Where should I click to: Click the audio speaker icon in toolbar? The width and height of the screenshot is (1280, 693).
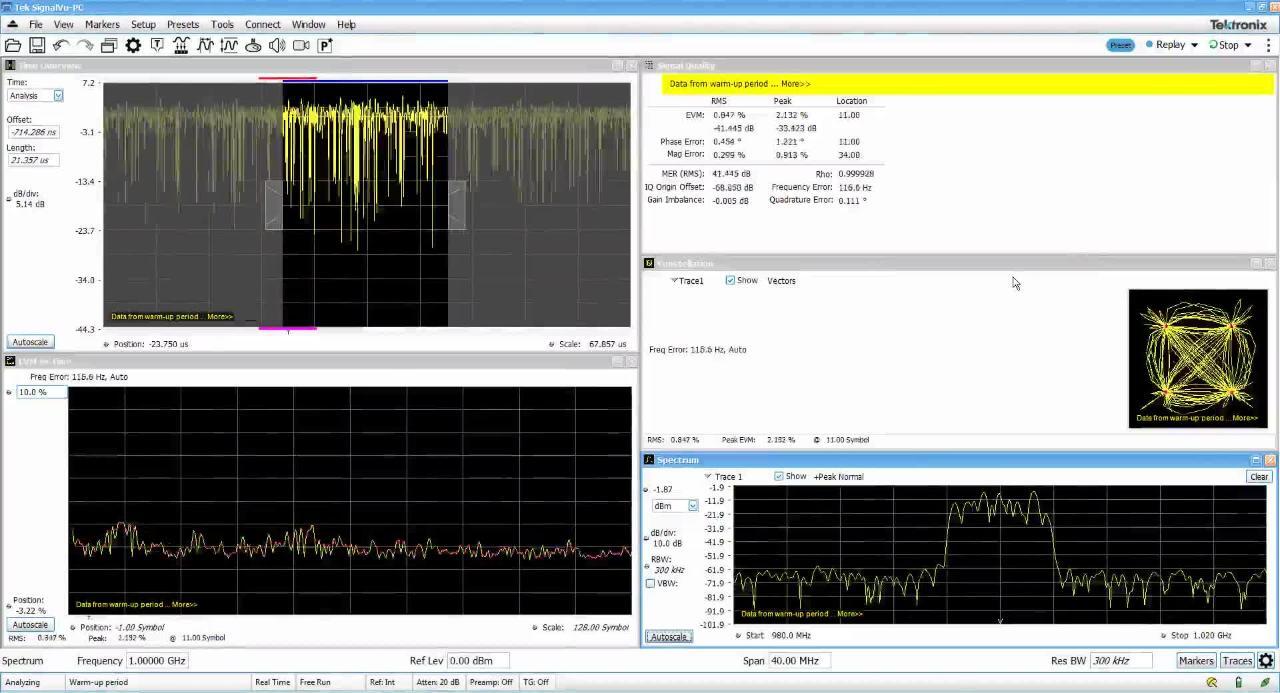[x=277, y=45]
